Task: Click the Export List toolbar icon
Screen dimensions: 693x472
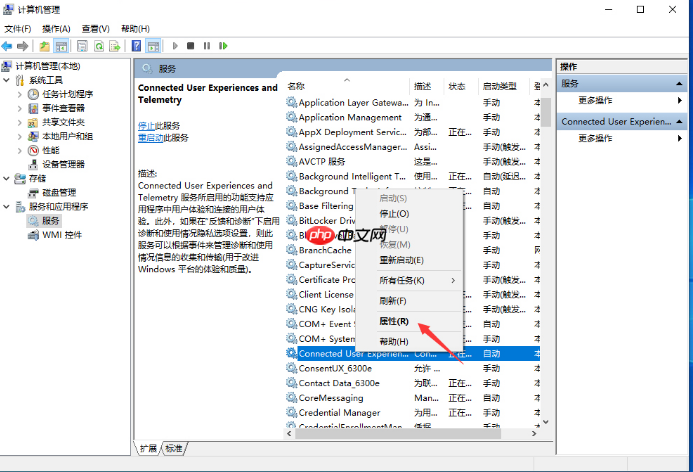Action: point(115,46)
